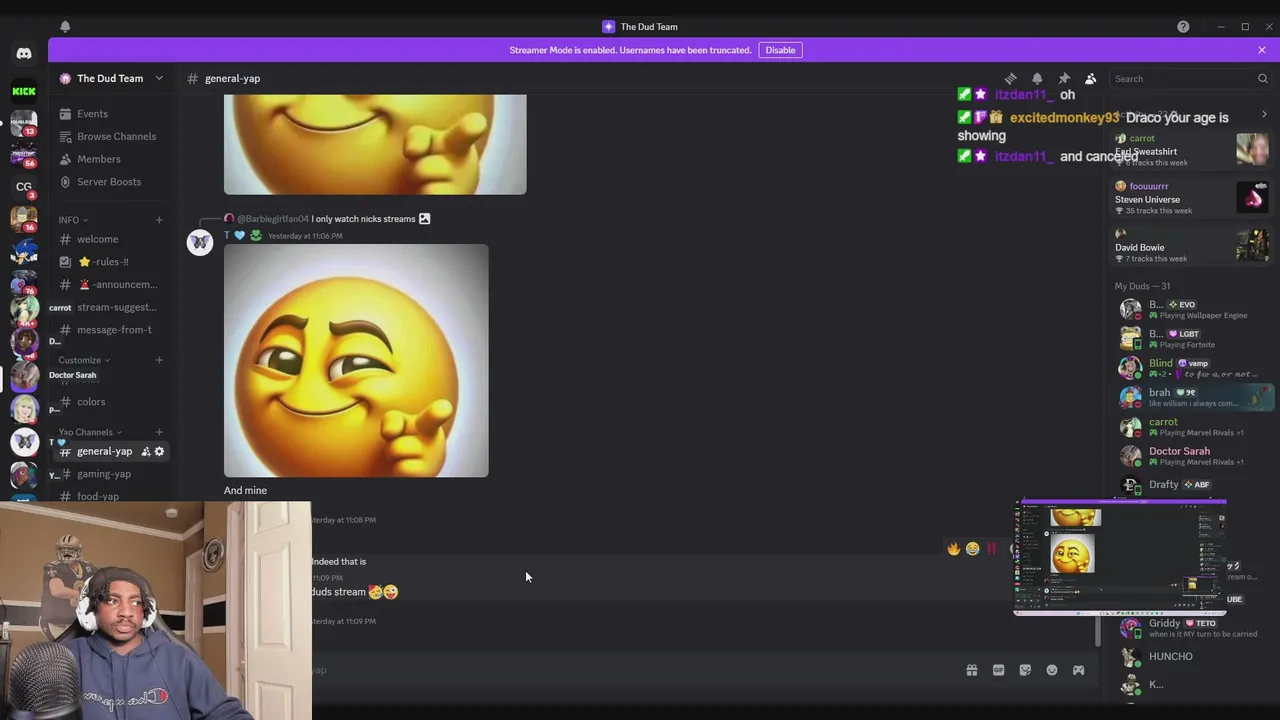
Task: Open the large smirking emoji image
Action: [356, 361]
